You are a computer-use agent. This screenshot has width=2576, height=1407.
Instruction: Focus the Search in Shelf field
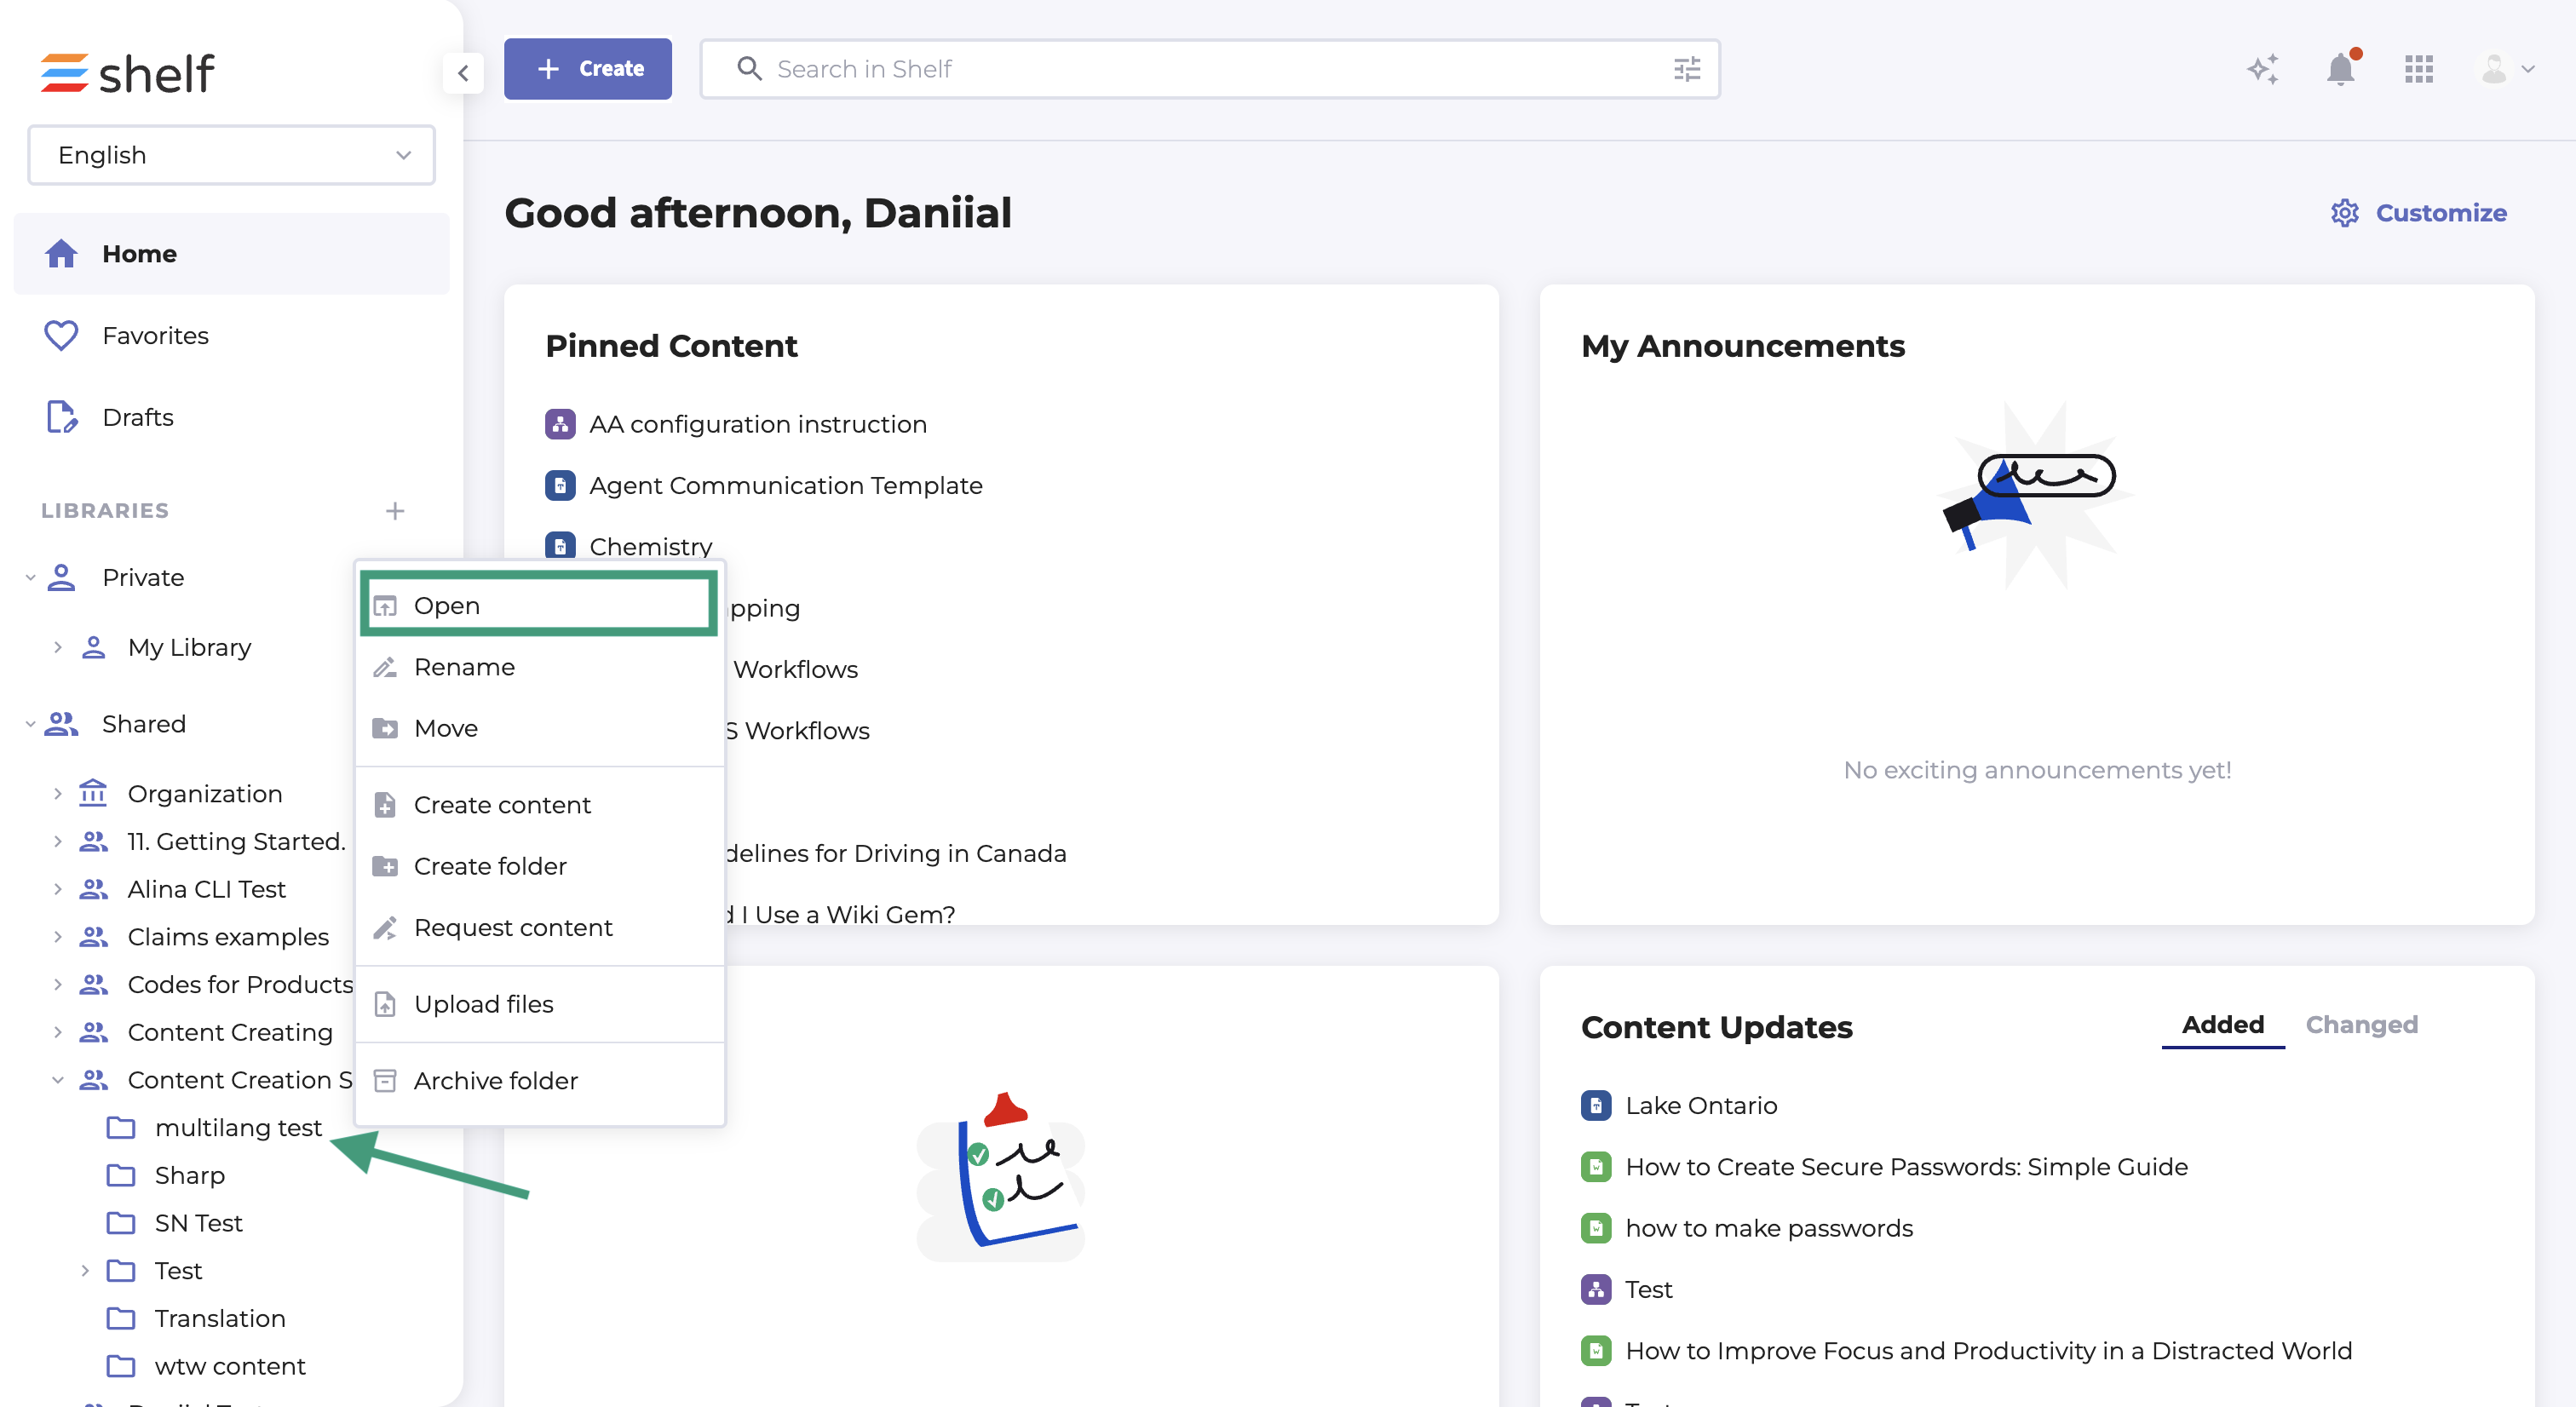click(1200, 69)
